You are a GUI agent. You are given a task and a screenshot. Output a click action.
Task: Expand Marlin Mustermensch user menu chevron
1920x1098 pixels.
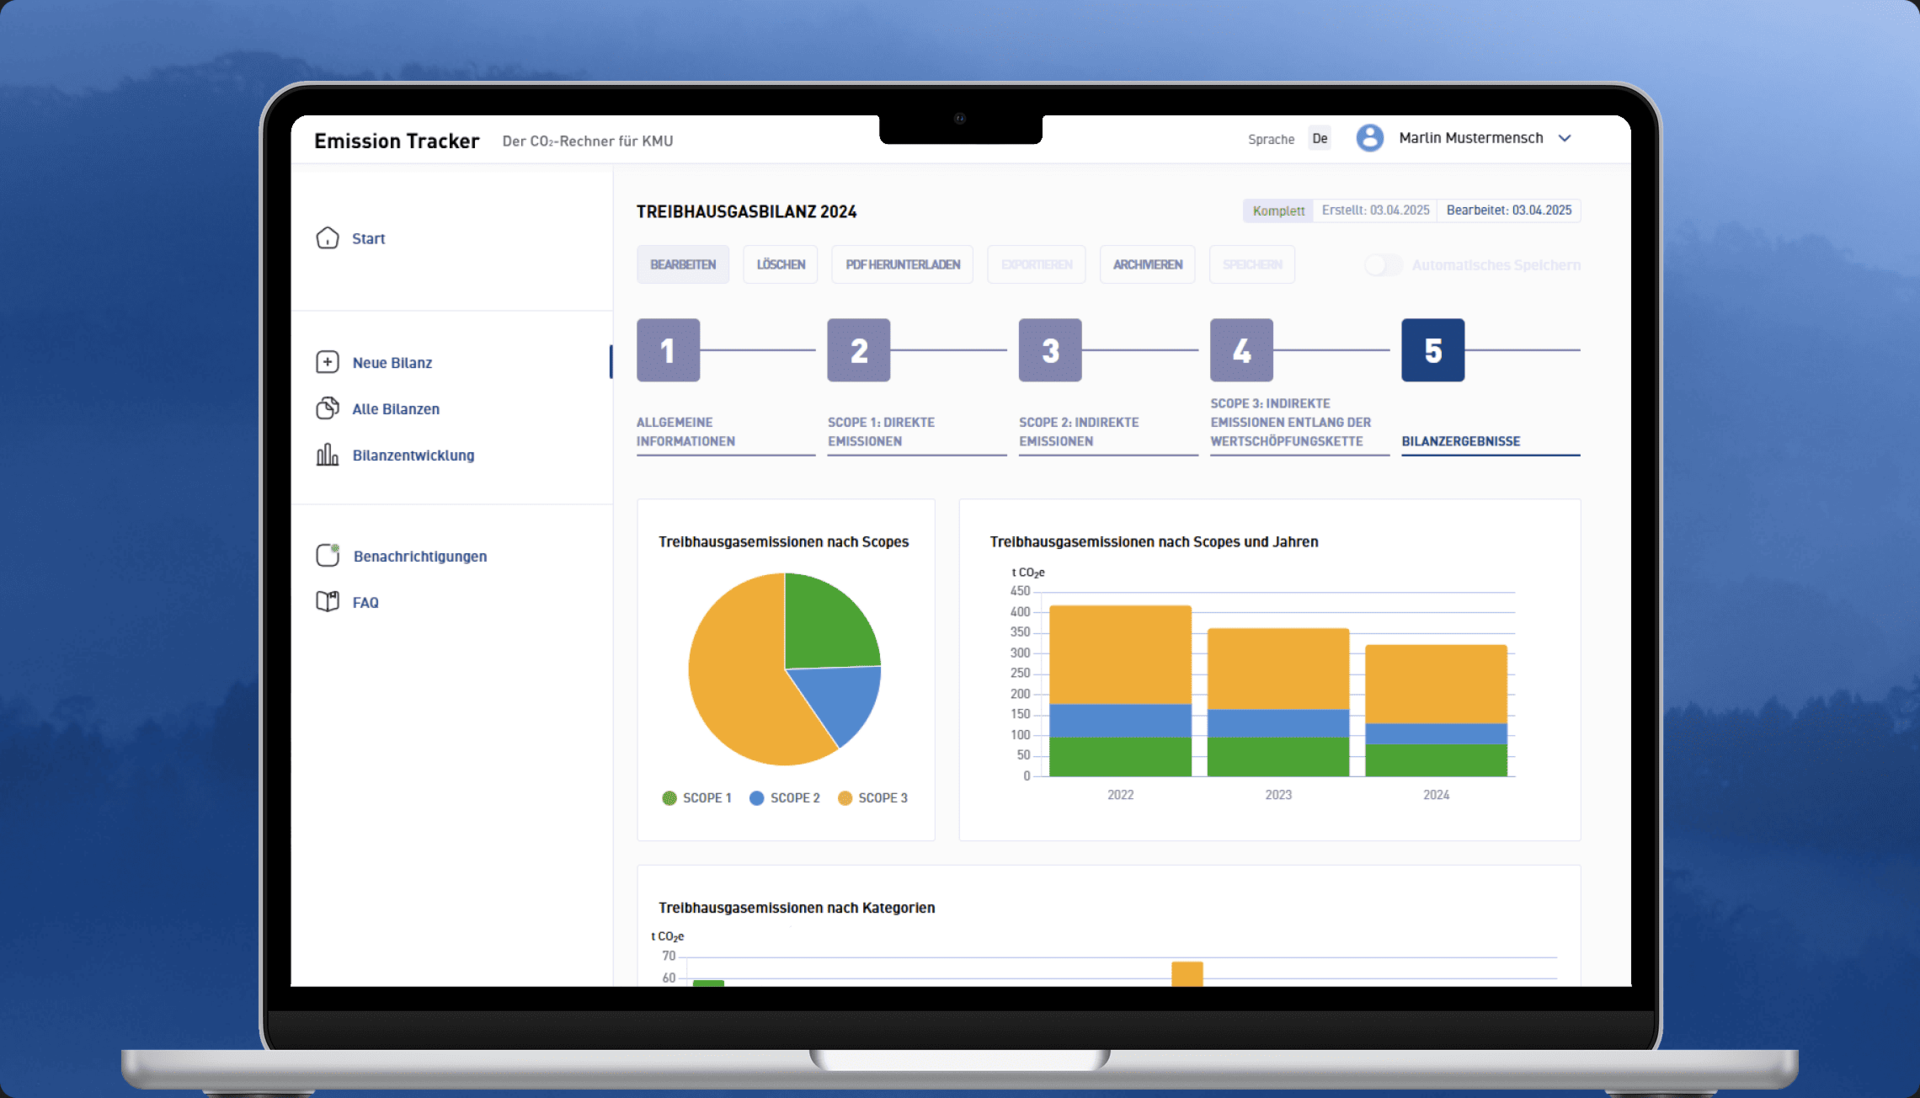coord(1565,138)
